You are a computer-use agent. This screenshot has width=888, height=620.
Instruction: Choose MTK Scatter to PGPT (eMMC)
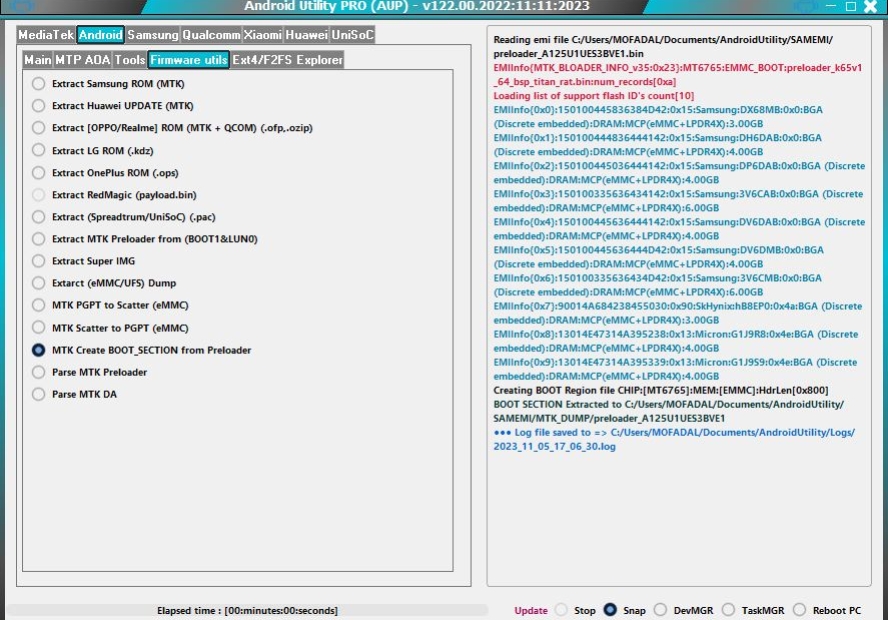[x=110, y=328]
